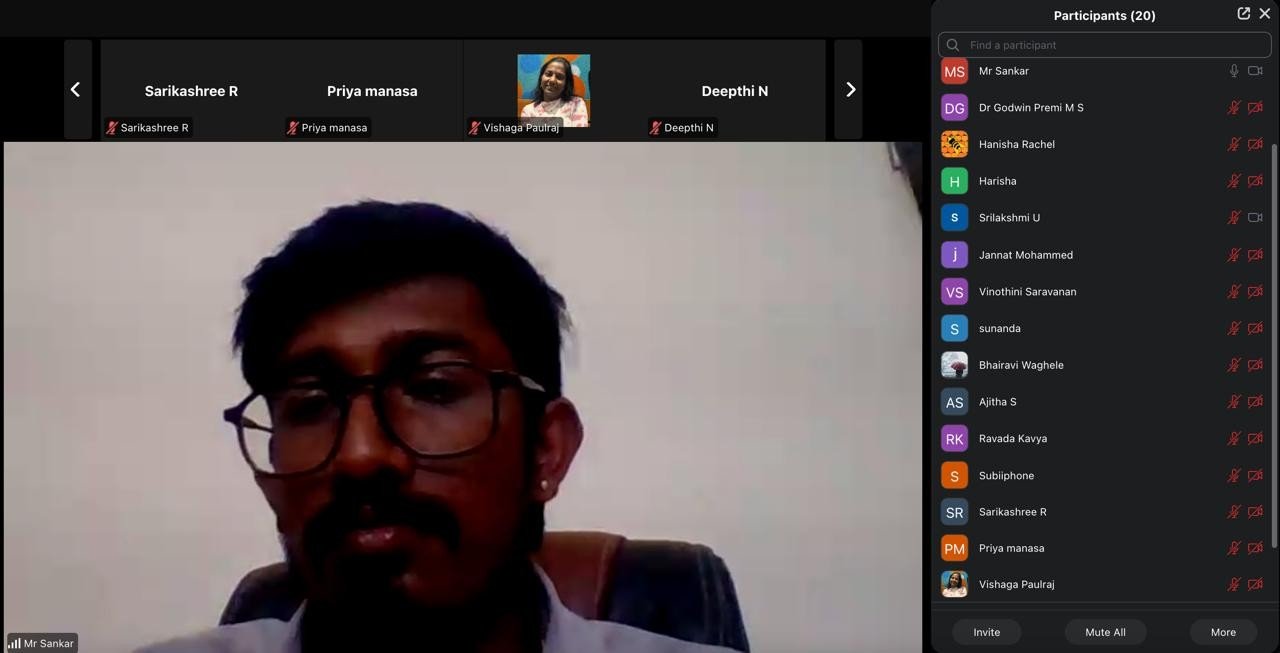The image size is (1280, 653).
Task: Click Jannat Mohammed's muted microphone icon
Action: tap(1234, 255)
